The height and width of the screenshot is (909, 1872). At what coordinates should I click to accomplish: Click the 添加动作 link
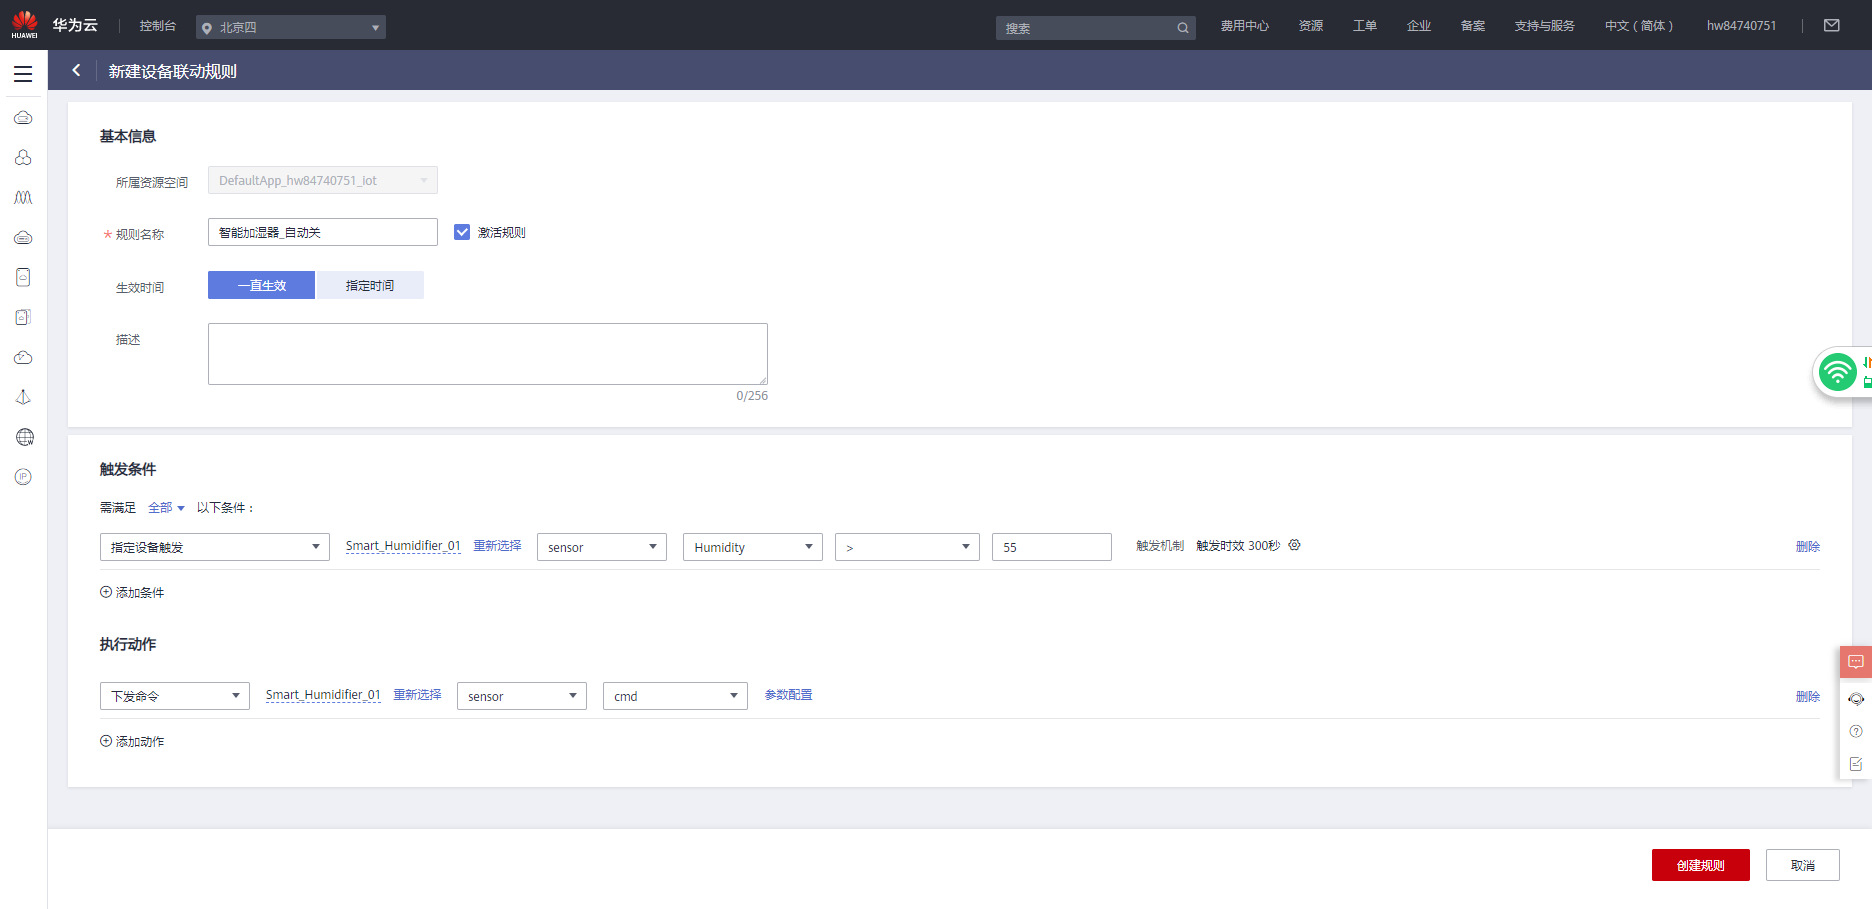(140, 742)
